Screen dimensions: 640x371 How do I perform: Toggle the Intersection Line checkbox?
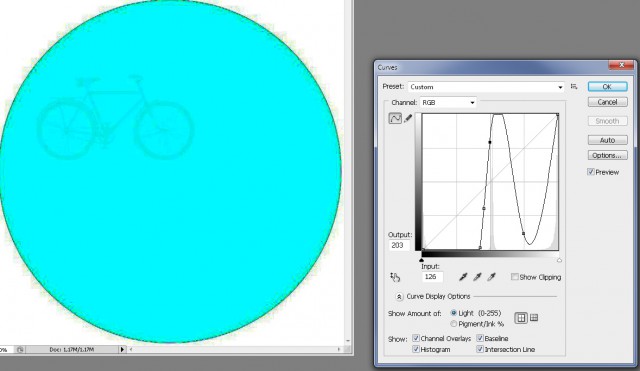[x=480, y=349]
